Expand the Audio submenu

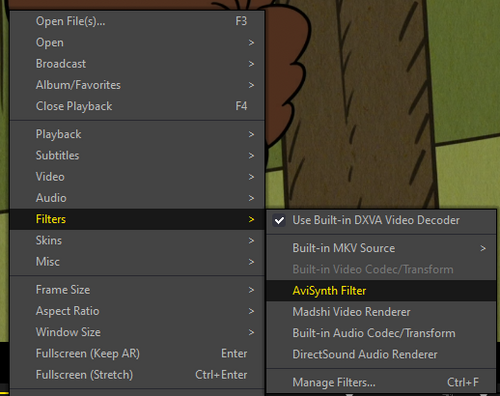pyautogui.click(x=137, y=198)
